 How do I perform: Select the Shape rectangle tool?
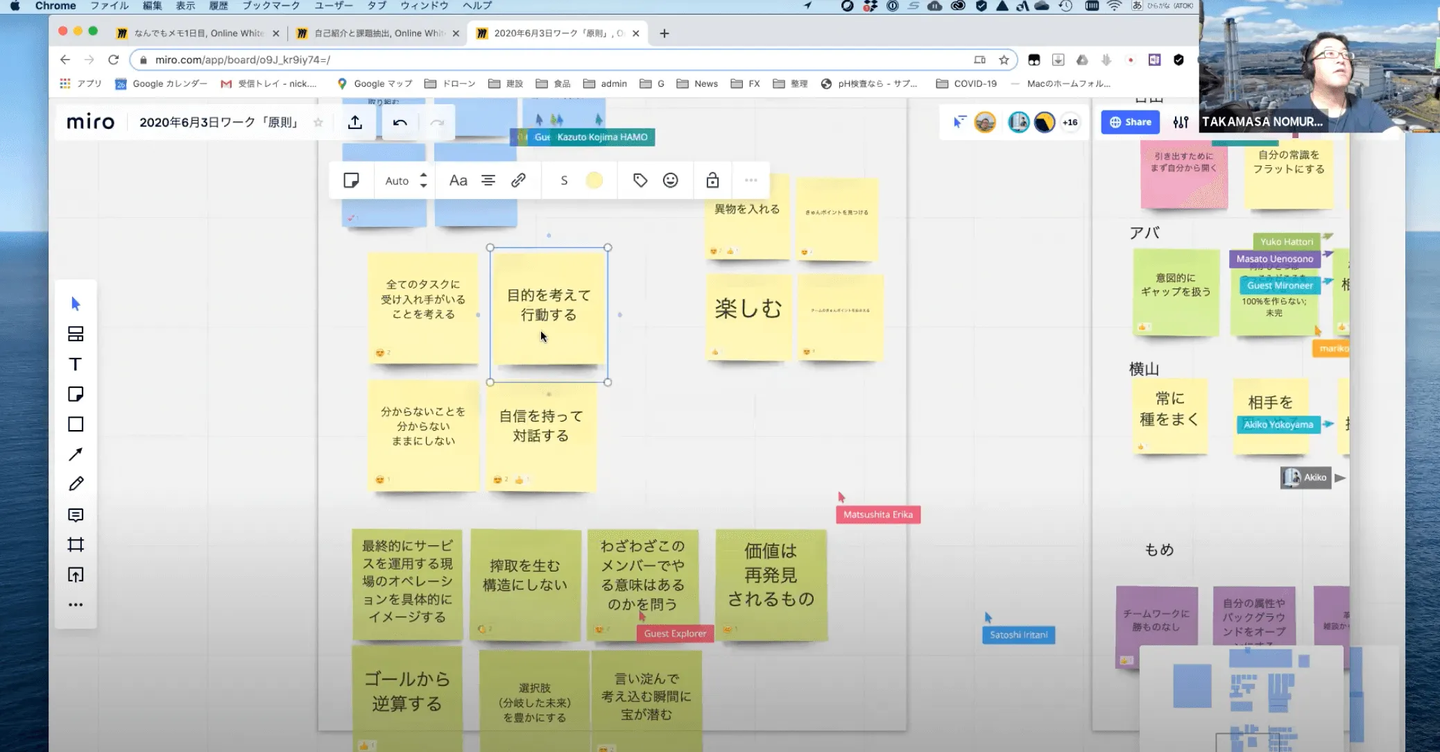75,424
